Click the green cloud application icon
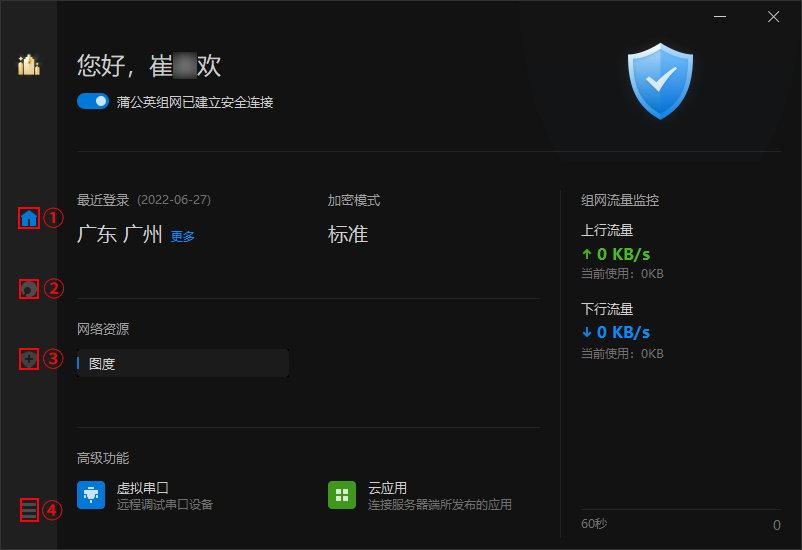This screenshot has width=802, height=550. click(x=342, y=495)
